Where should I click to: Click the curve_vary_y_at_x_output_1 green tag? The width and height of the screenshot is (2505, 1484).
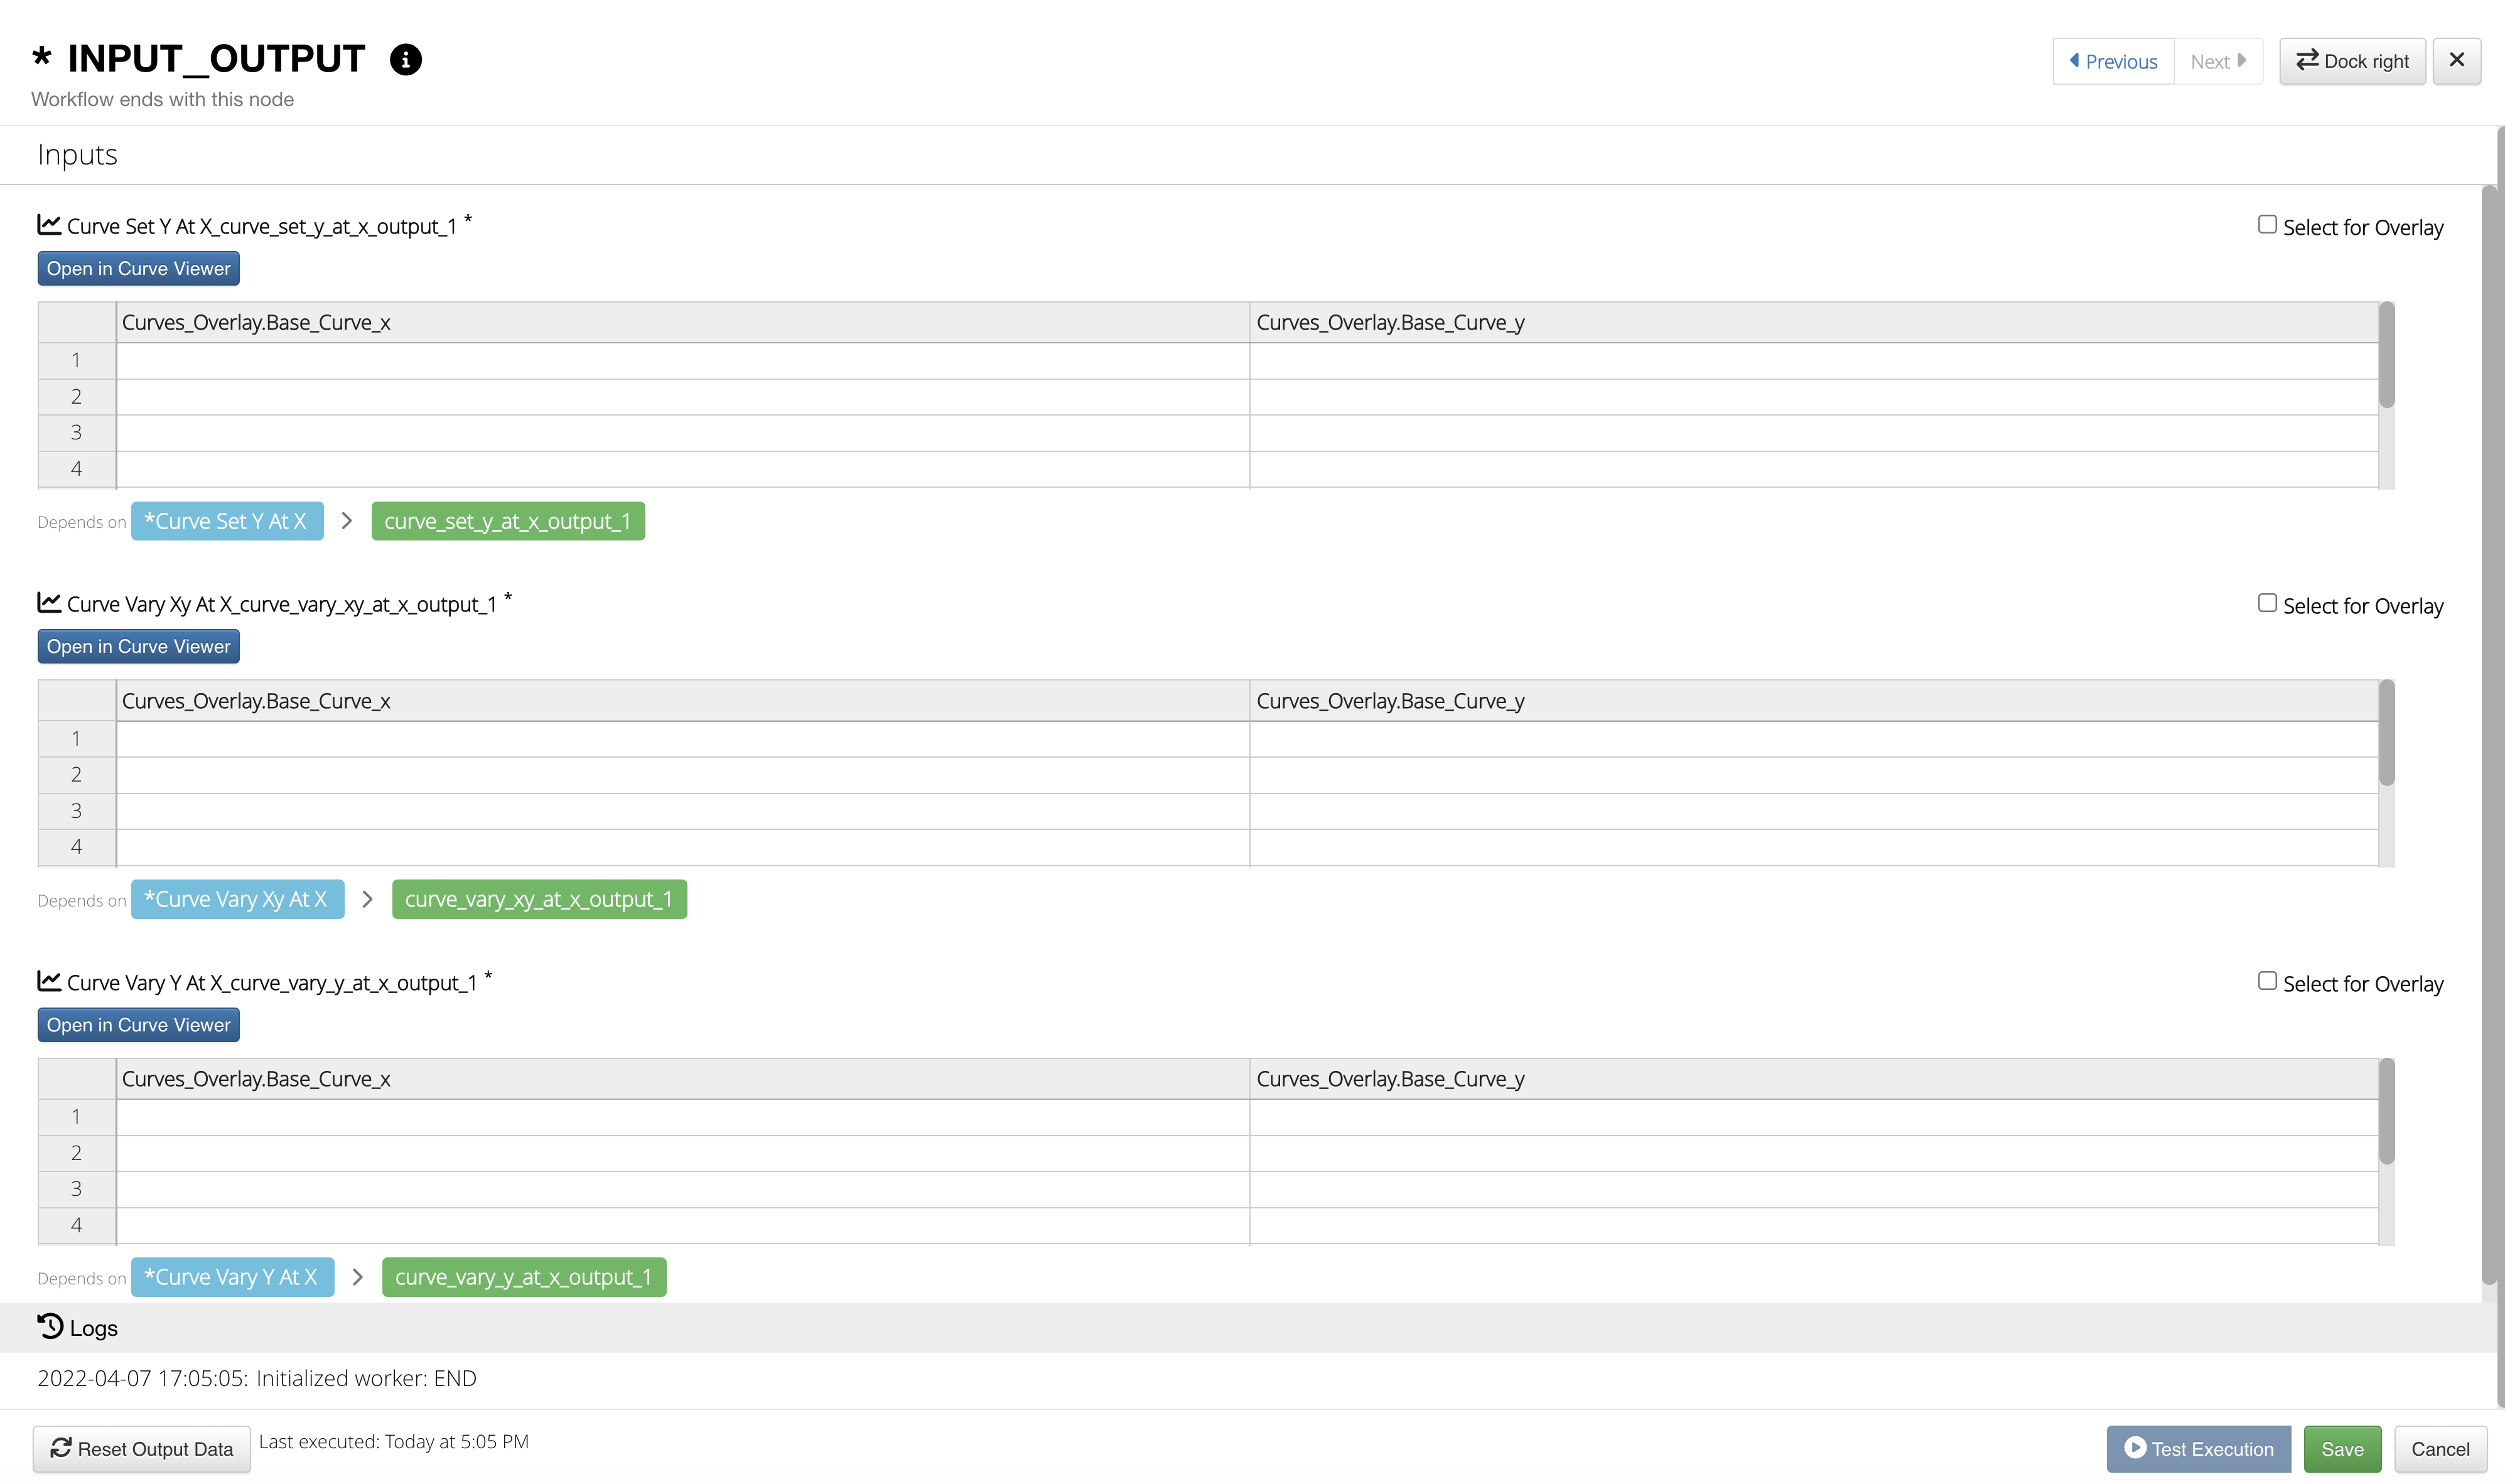524,1277
